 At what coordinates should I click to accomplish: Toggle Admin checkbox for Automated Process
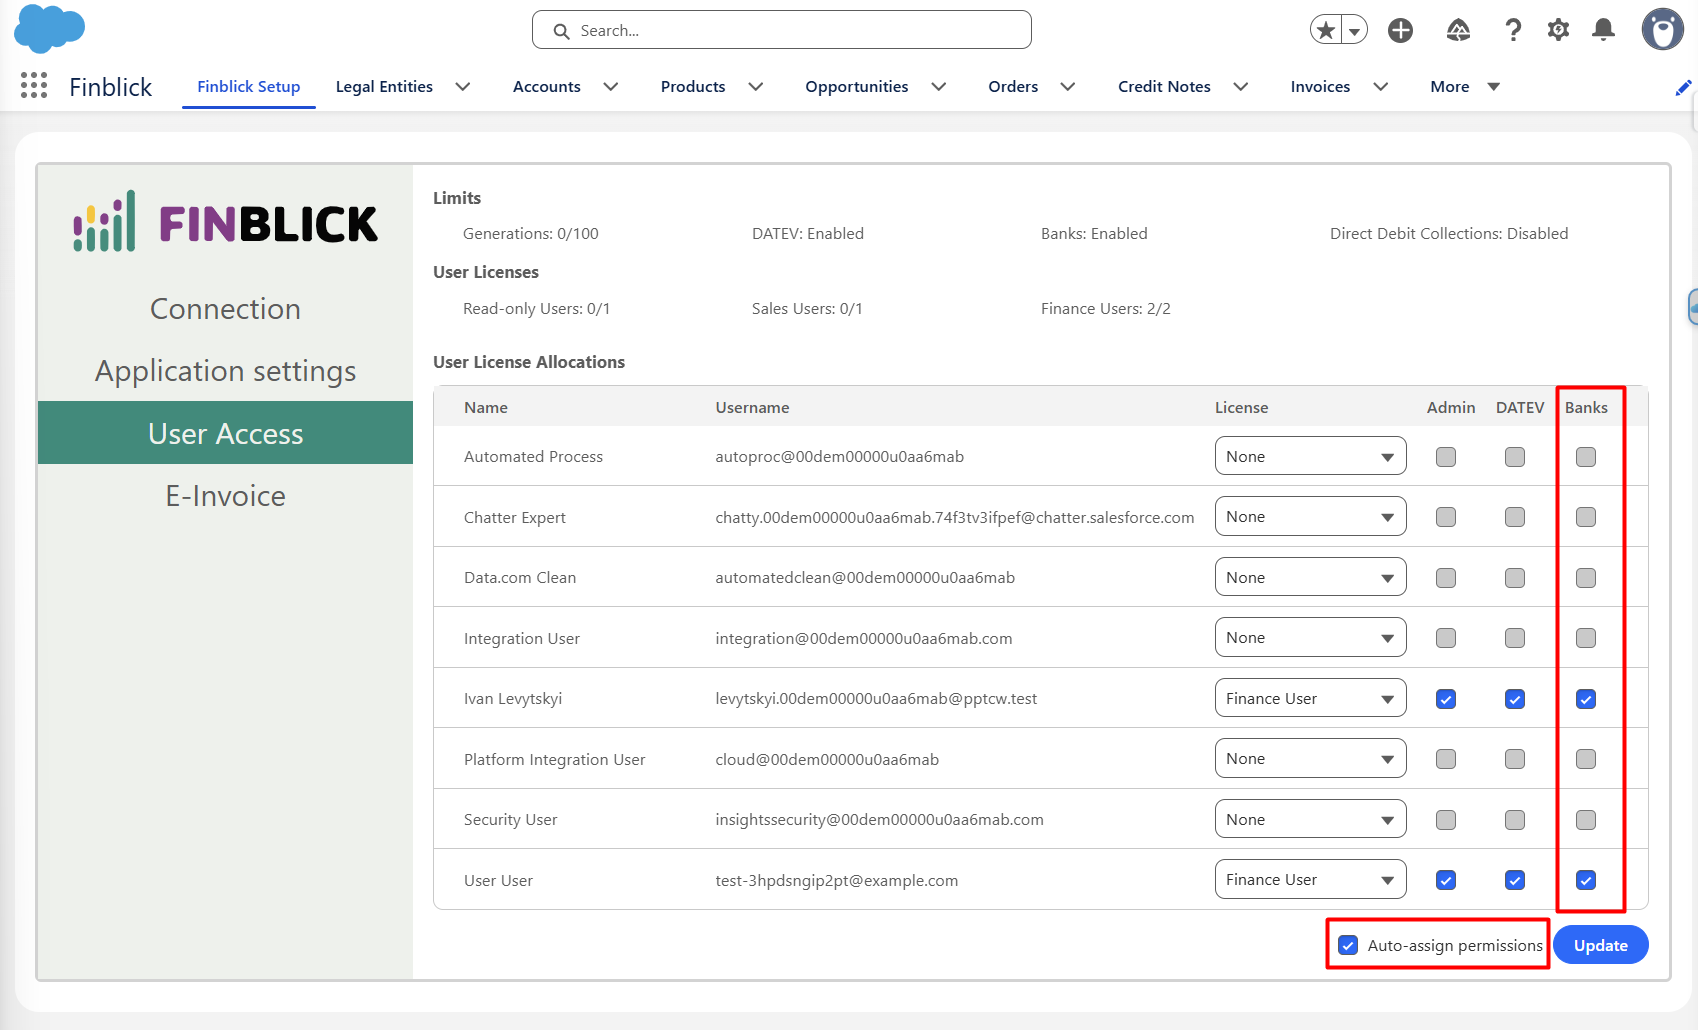(1446, 457)
